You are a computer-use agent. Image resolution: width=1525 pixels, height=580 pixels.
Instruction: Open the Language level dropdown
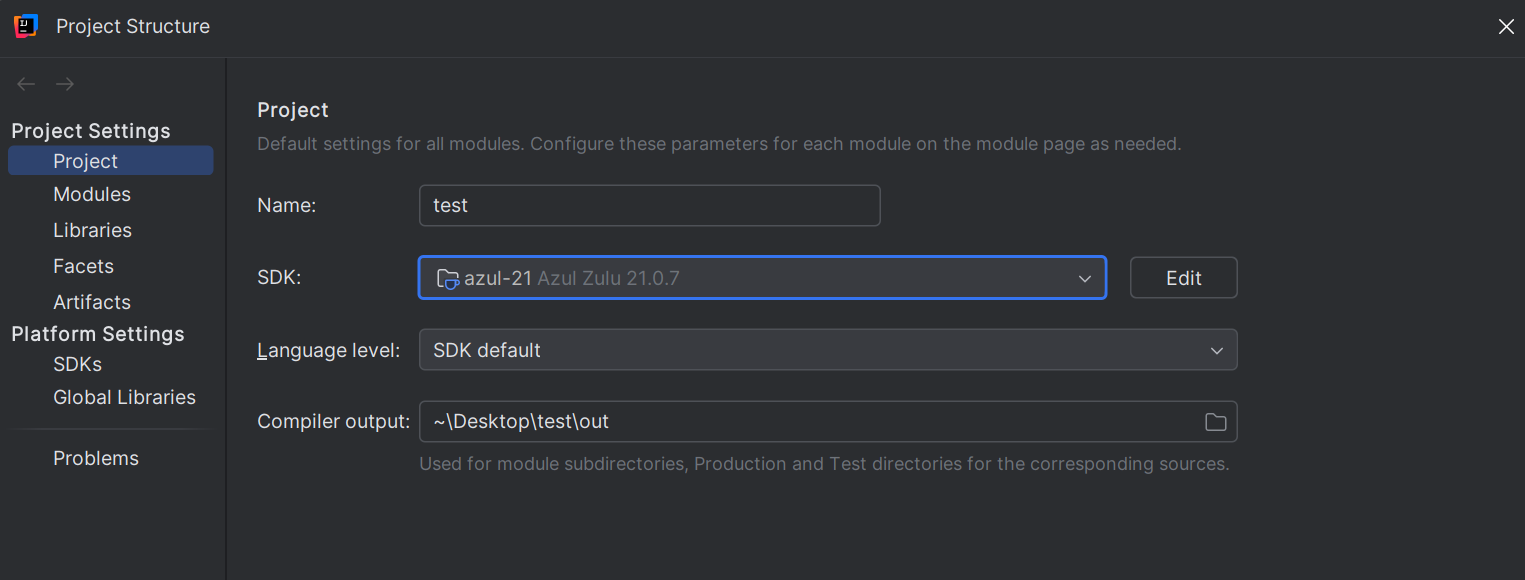tap(1216, 350)
